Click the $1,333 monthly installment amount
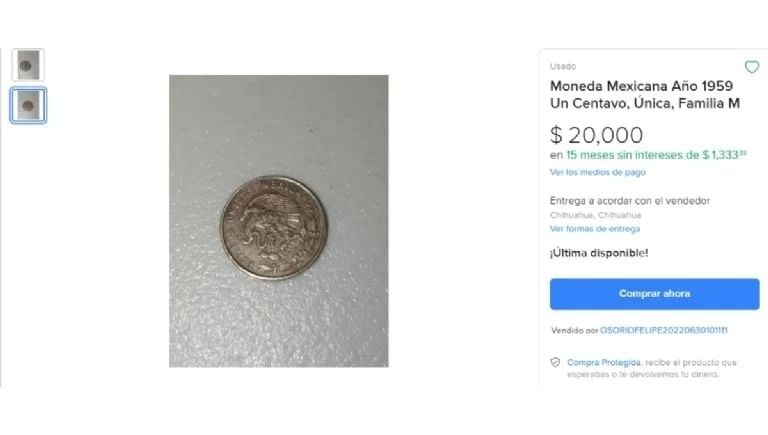 coord(724,155)
